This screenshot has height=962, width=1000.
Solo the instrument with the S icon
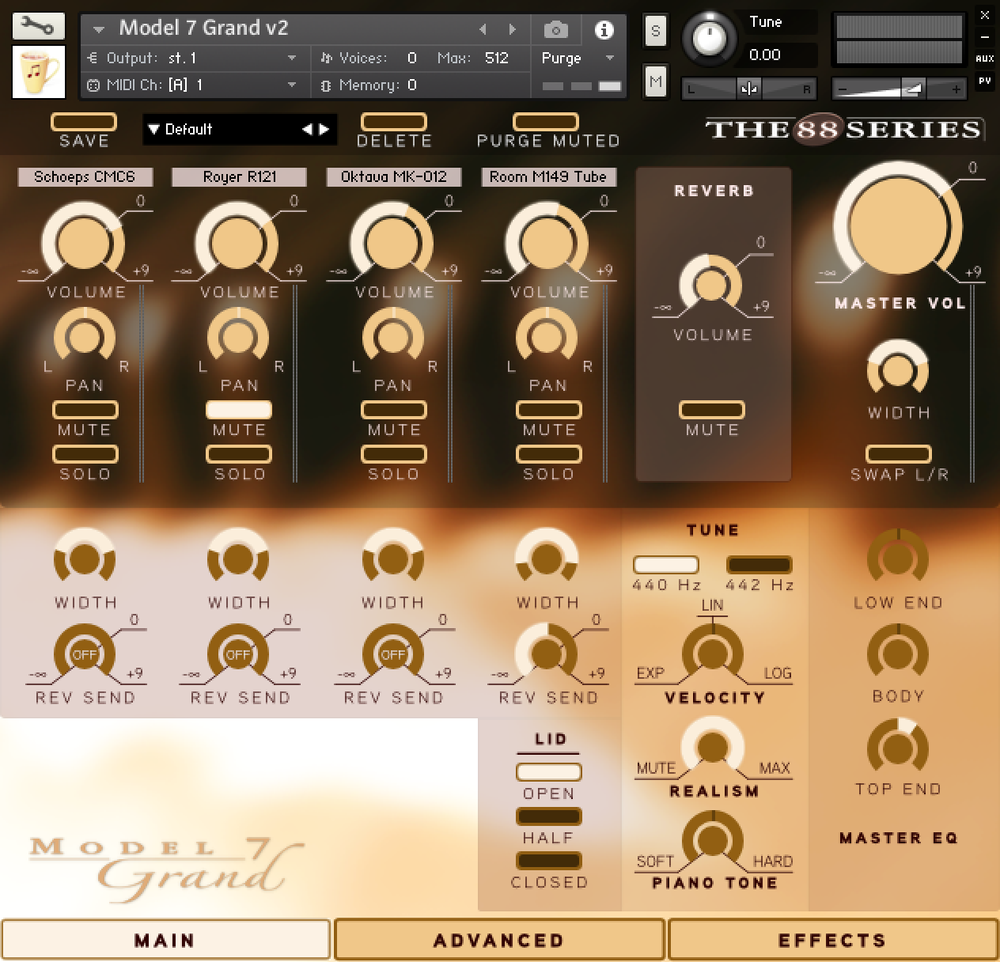pos(655,31)
